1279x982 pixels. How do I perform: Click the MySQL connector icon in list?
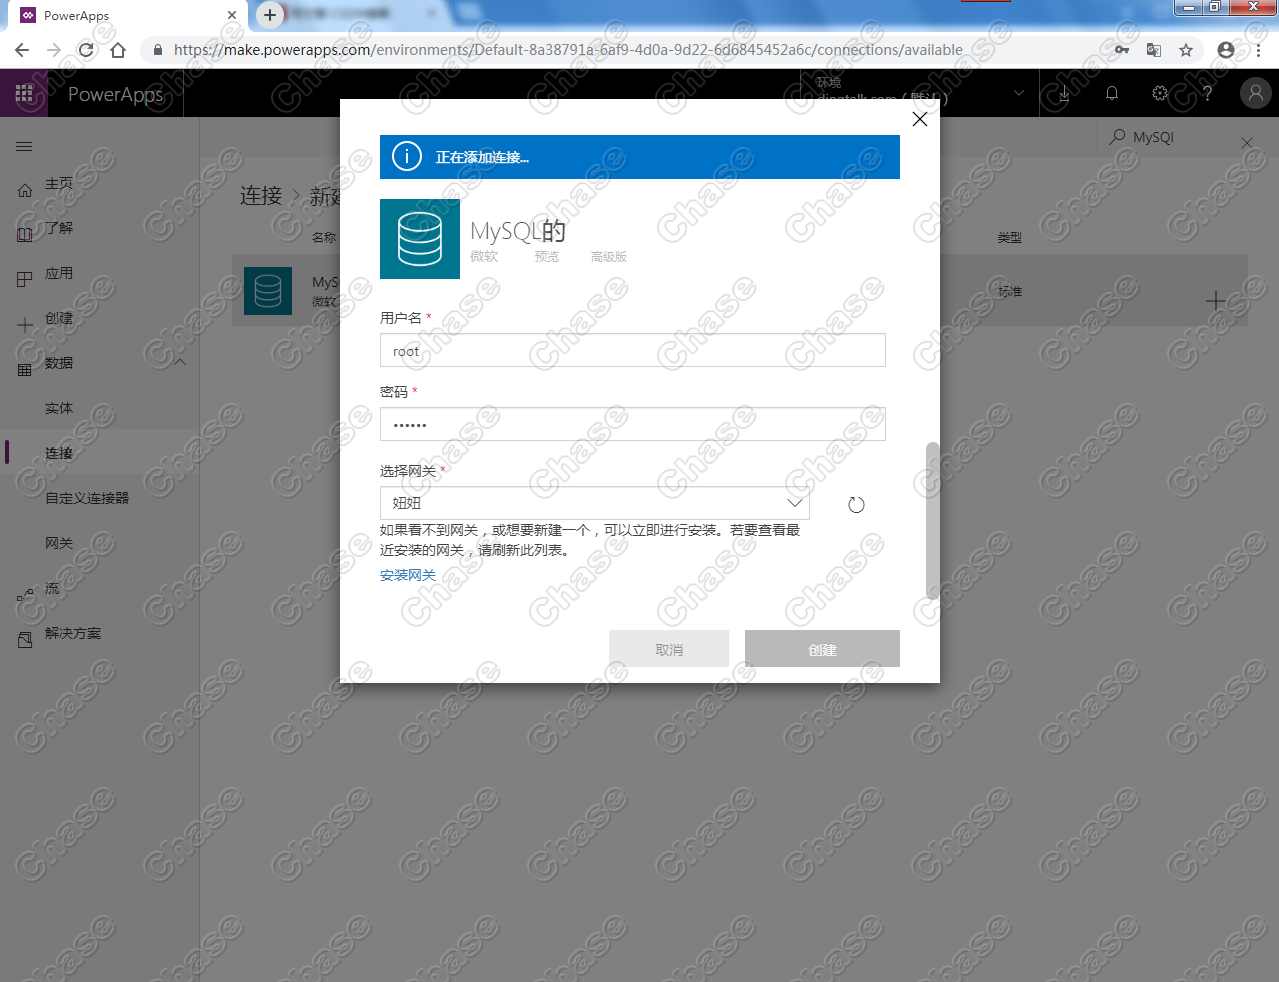268,291
